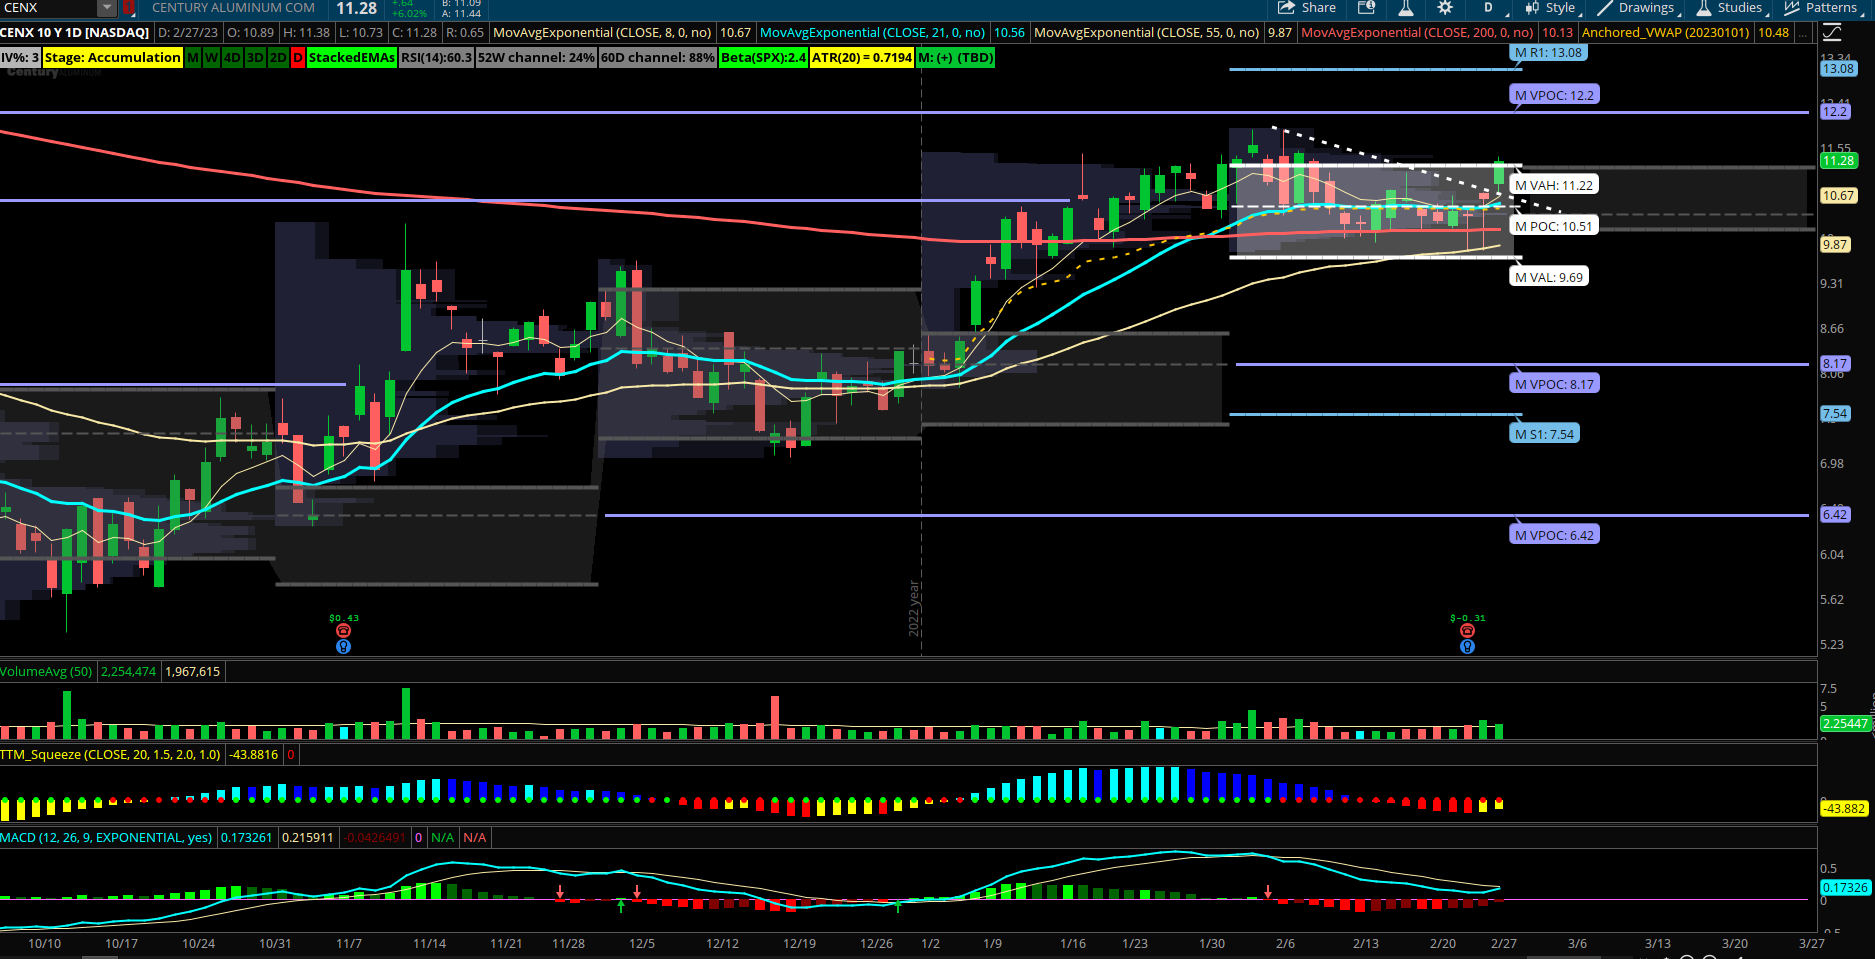Click the blue event icon near 2/23
Screen dimensions: 1875x959
(1467, 647)
